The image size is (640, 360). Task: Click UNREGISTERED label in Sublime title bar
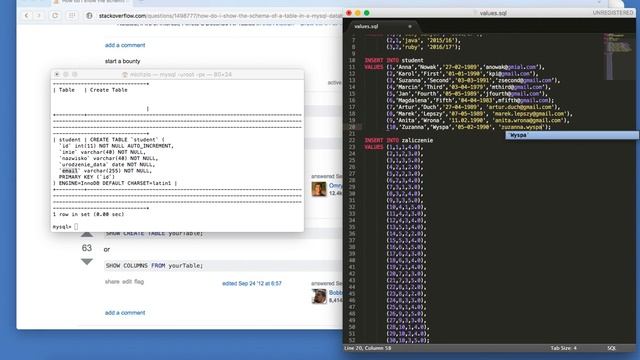click(x=613, y=13)
